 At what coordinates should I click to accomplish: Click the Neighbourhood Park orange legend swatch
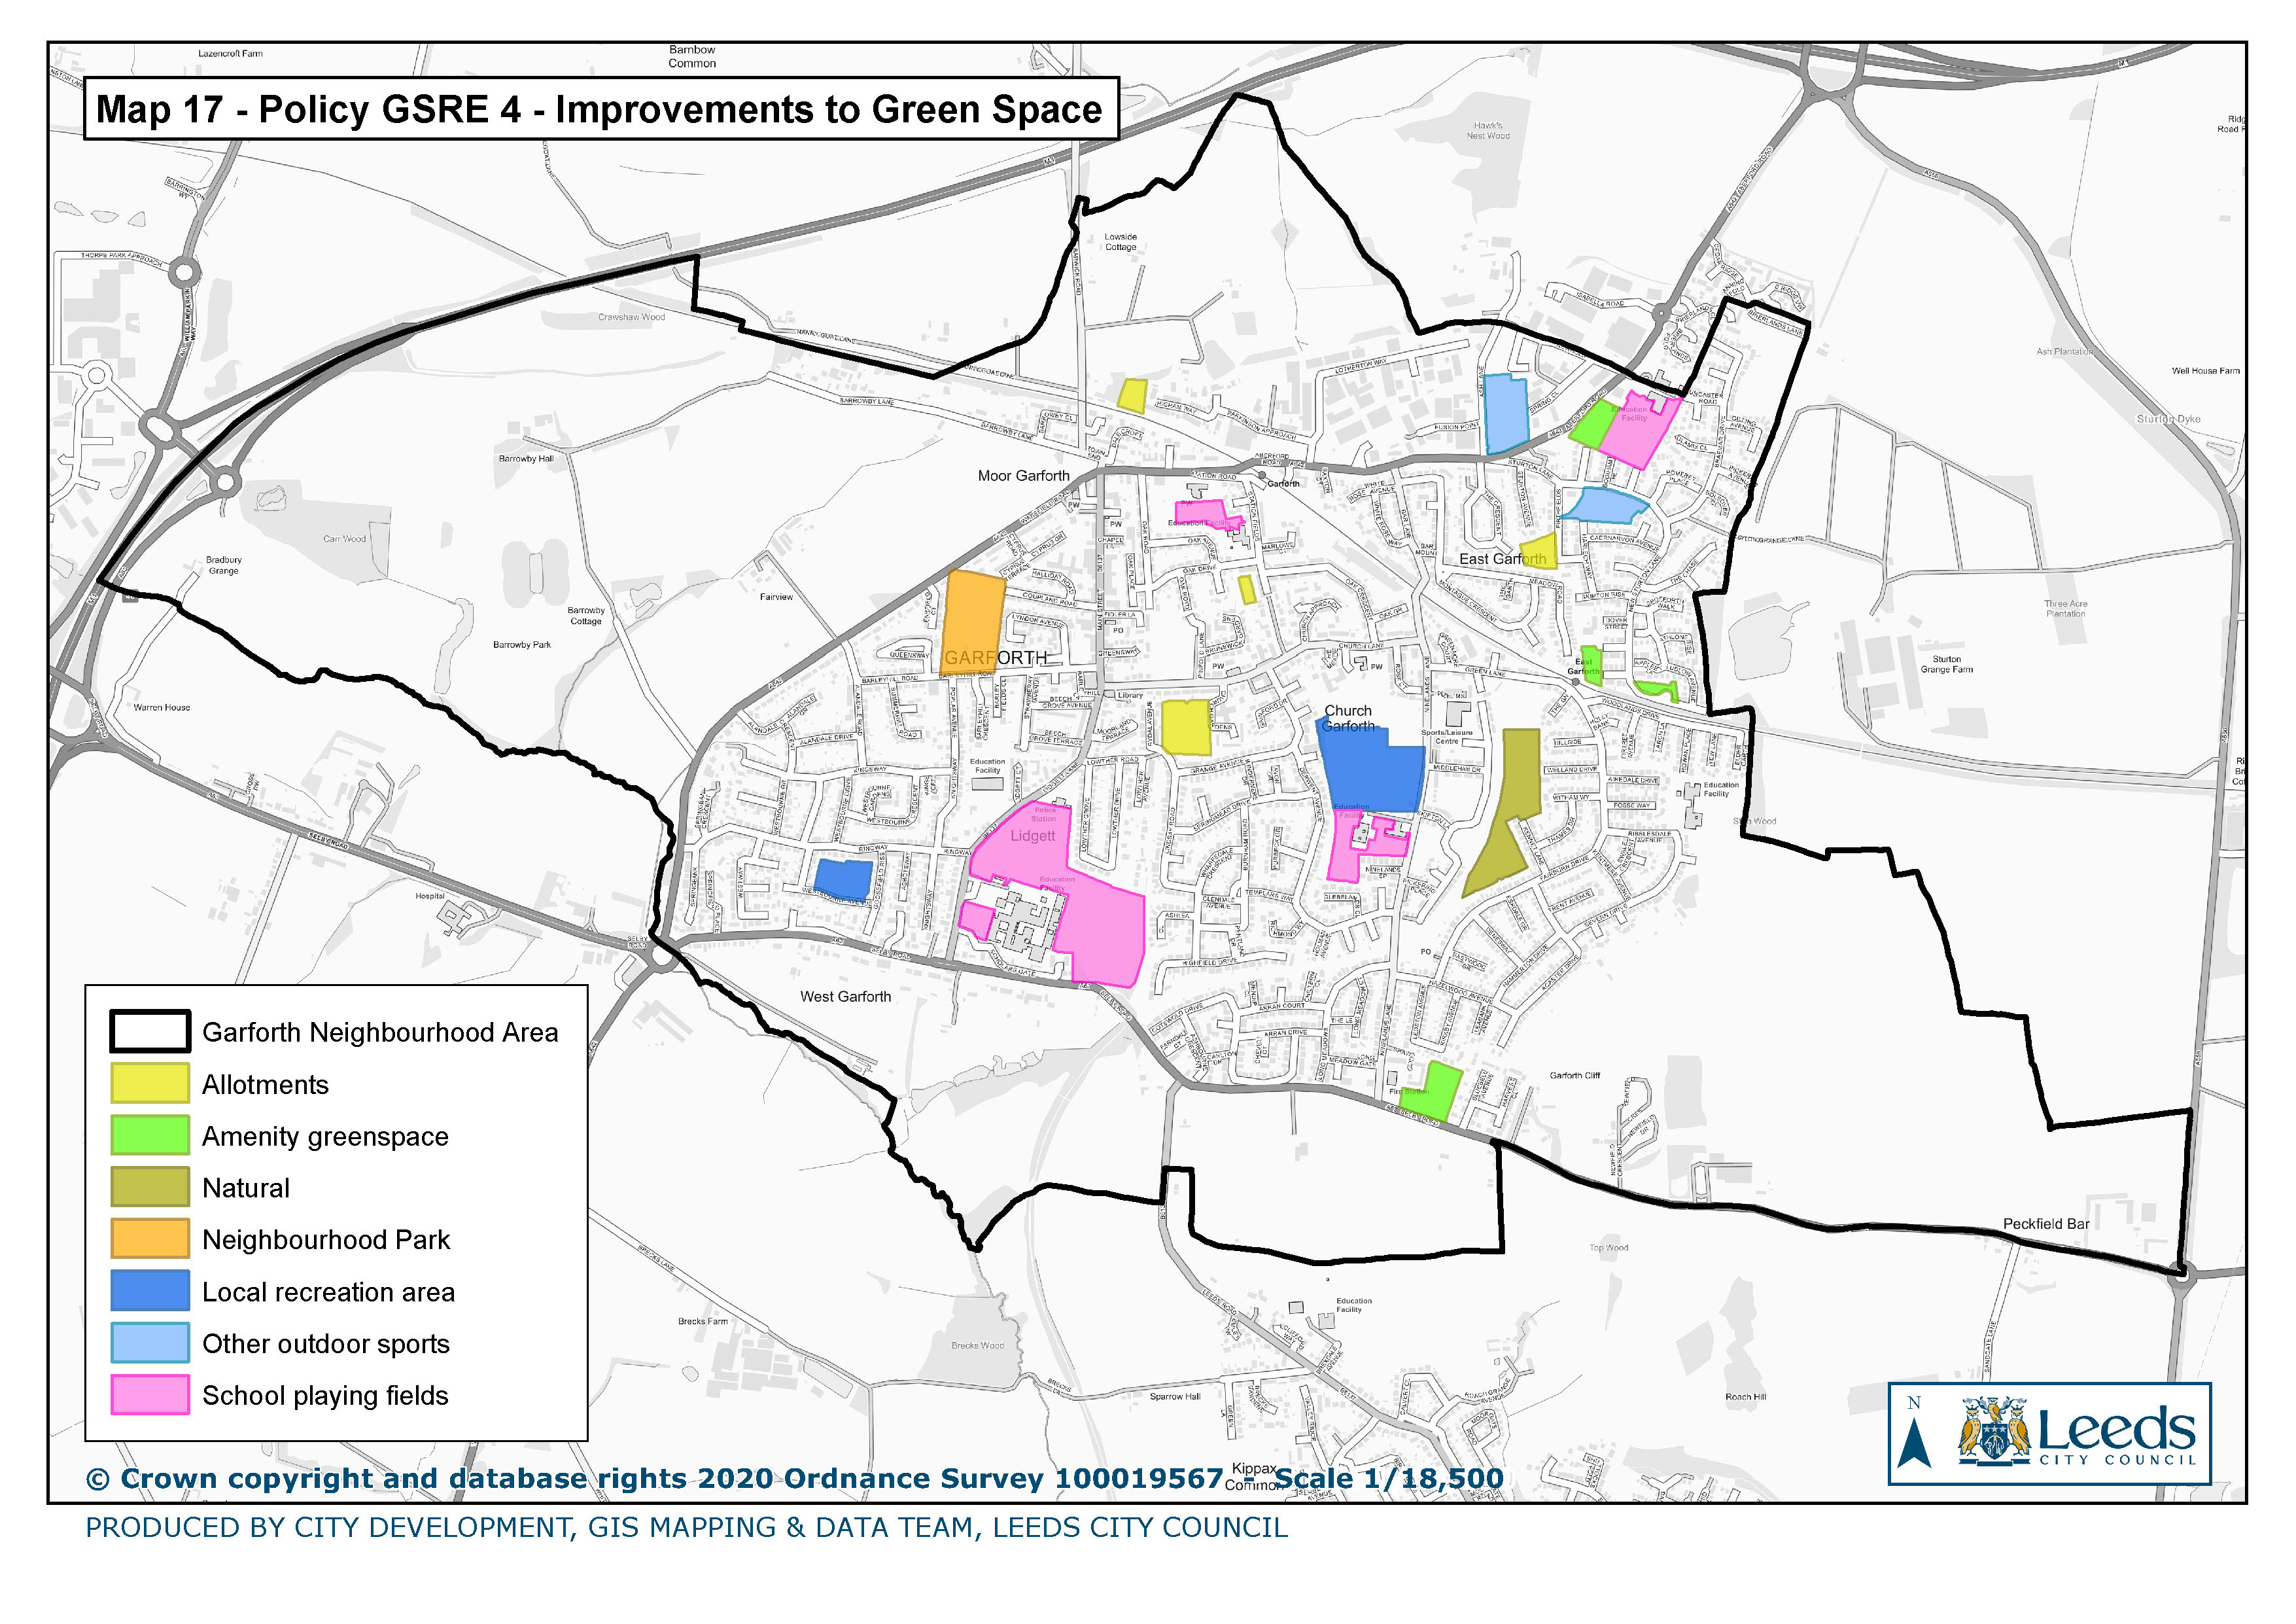click(150, 1239)
